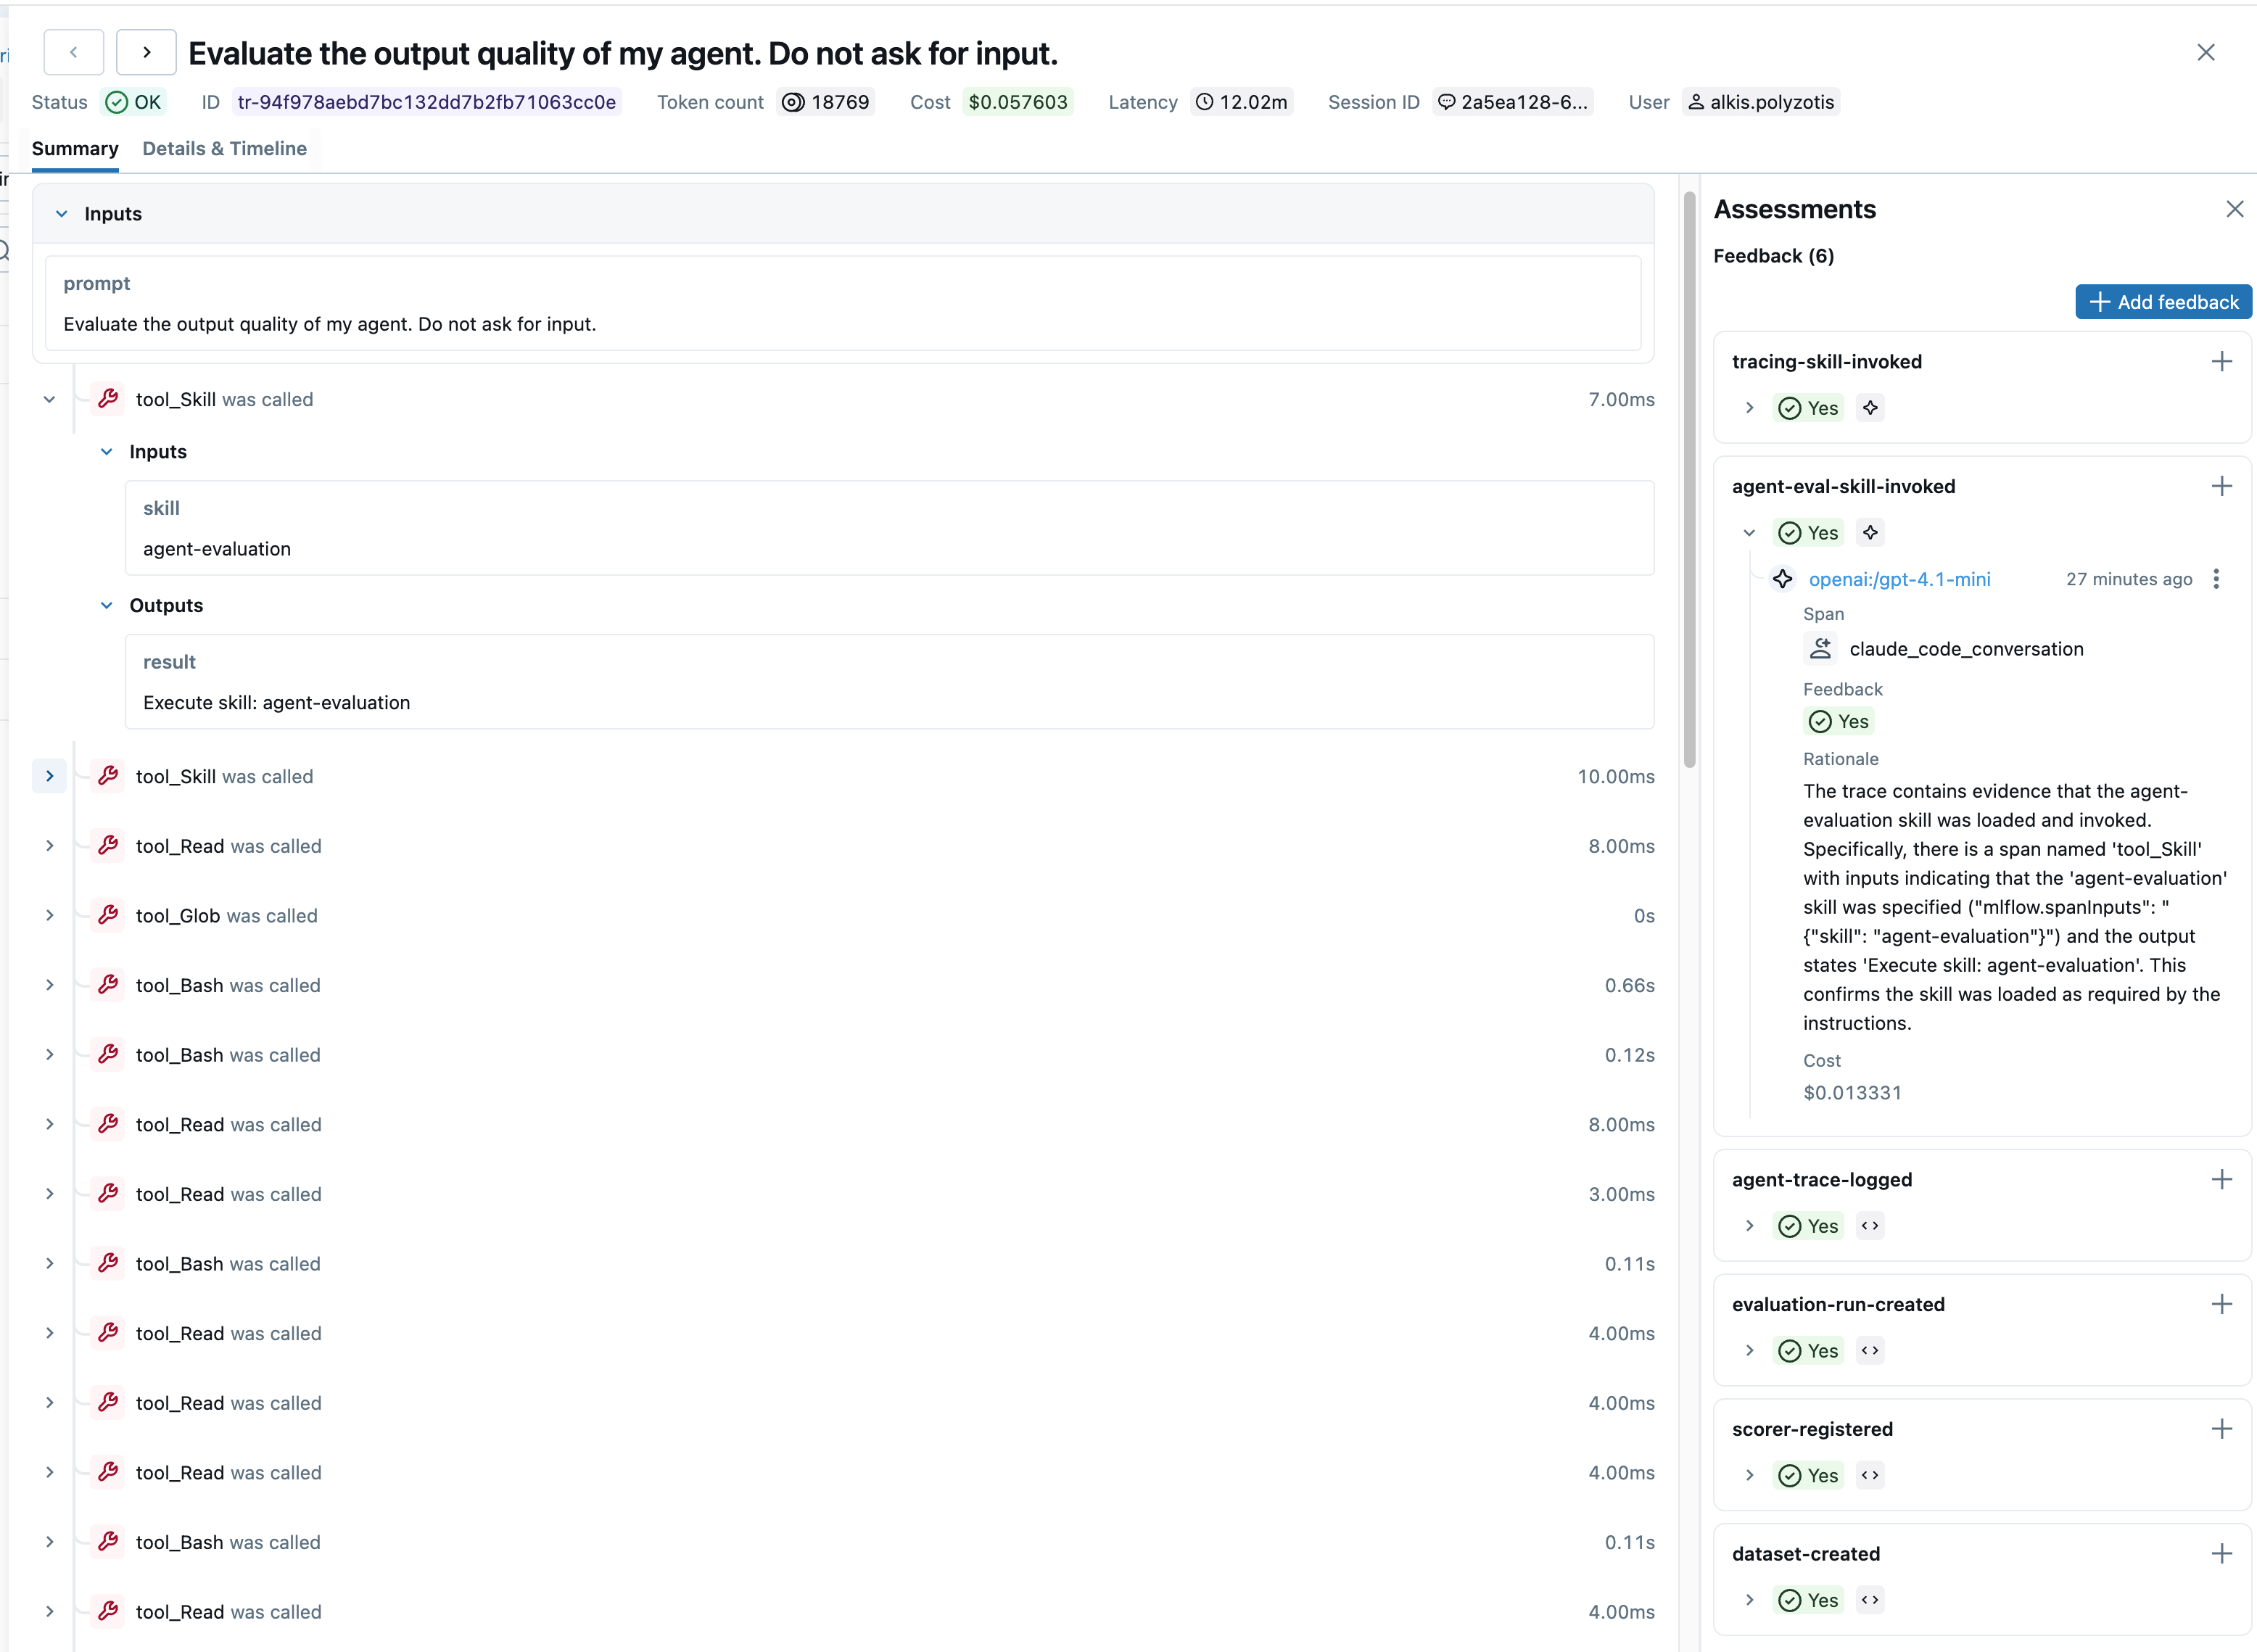Close the Assessments panel
Screen dimensions: 2257x1652
point(2234,209)
